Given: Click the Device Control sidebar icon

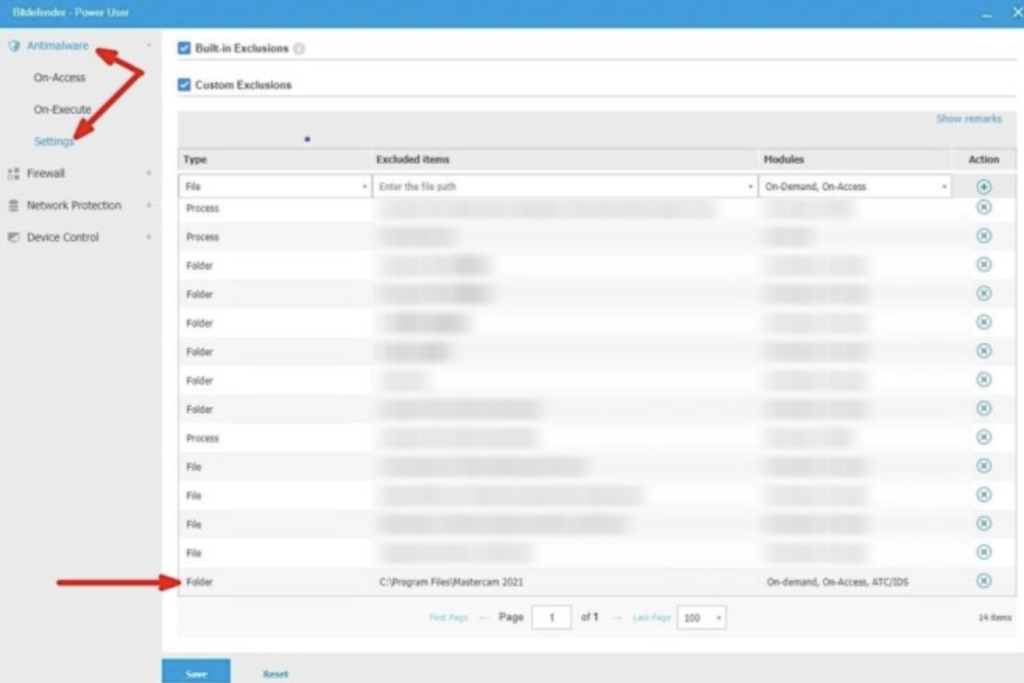Looking at the screenshot, I should [13, 237].
